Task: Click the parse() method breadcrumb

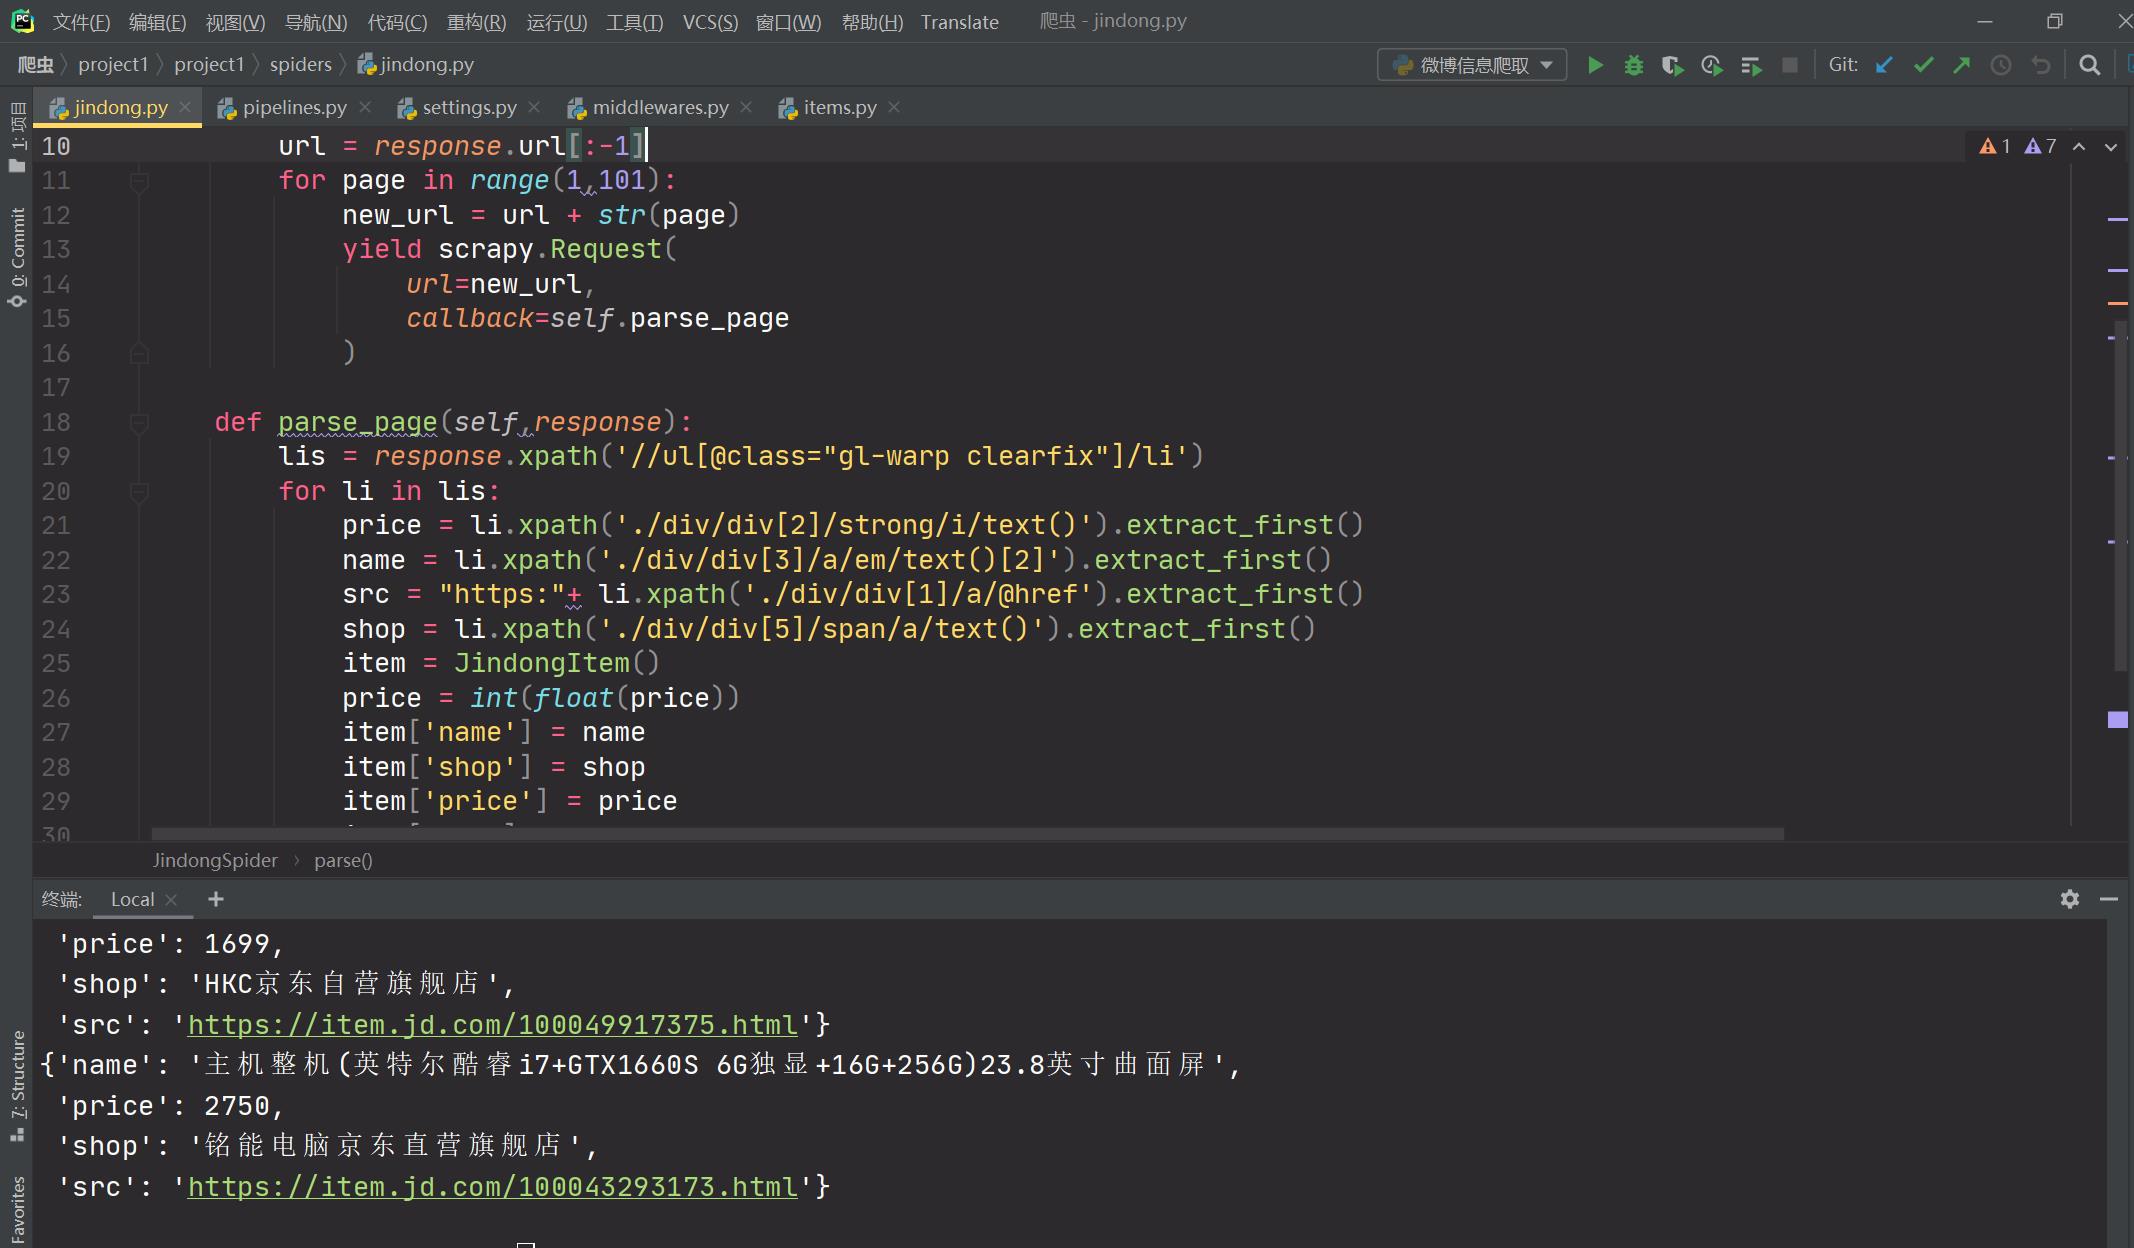Action: (343, 860)
